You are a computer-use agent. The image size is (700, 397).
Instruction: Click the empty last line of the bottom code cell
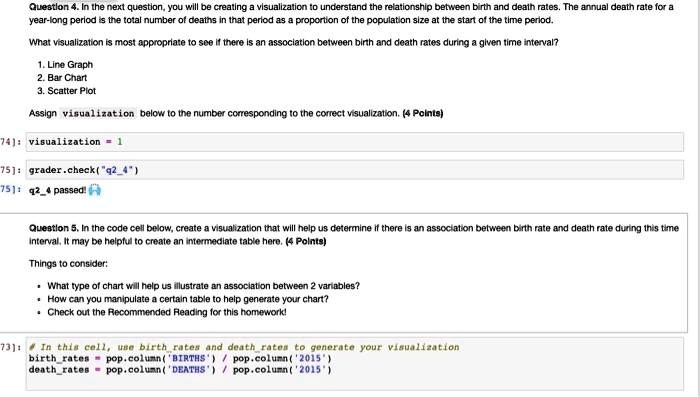click(354, 382)
